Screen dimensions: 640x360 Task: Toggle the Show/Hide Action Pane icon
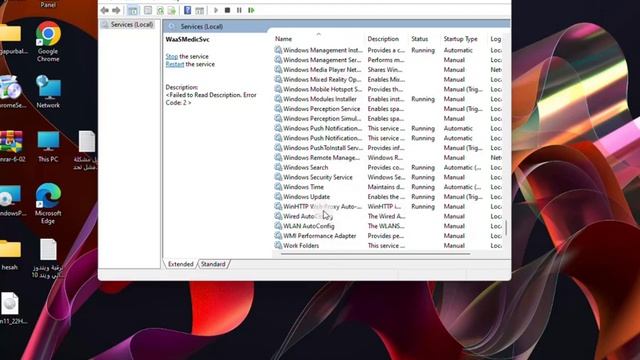pos(199,11)
